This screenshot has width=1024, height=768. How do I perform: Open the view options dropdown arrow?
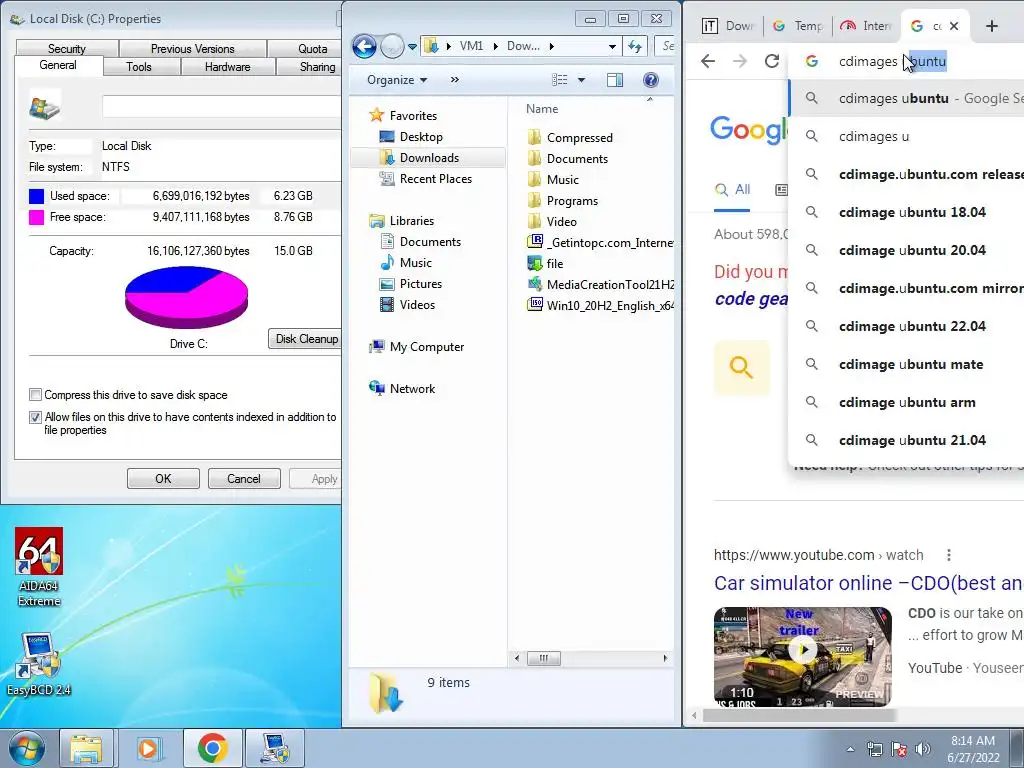[x=581, y=80]
